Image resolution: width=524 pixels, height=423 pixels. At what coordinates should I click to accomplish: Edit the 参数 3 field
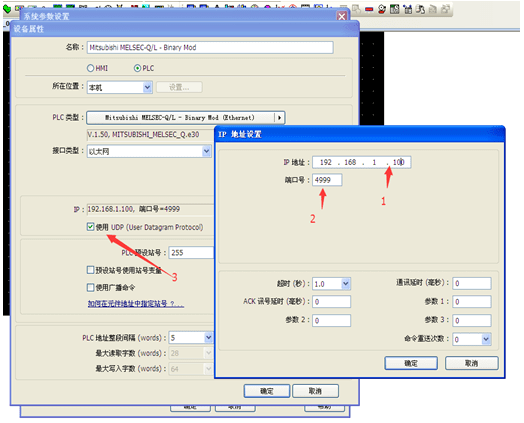pos(472,320)
